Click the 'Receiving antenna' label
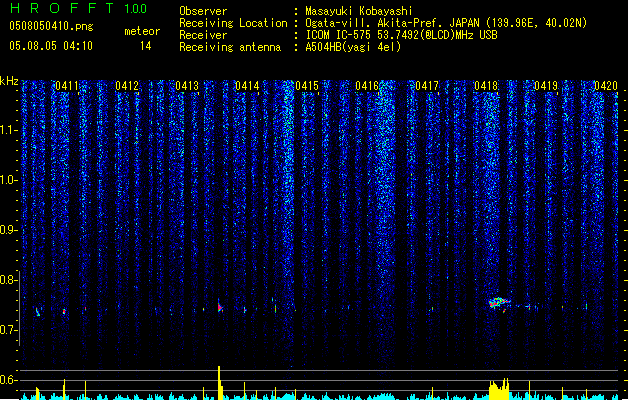The height and width of the screenshot is (400, 629). [x=230, y=47]
